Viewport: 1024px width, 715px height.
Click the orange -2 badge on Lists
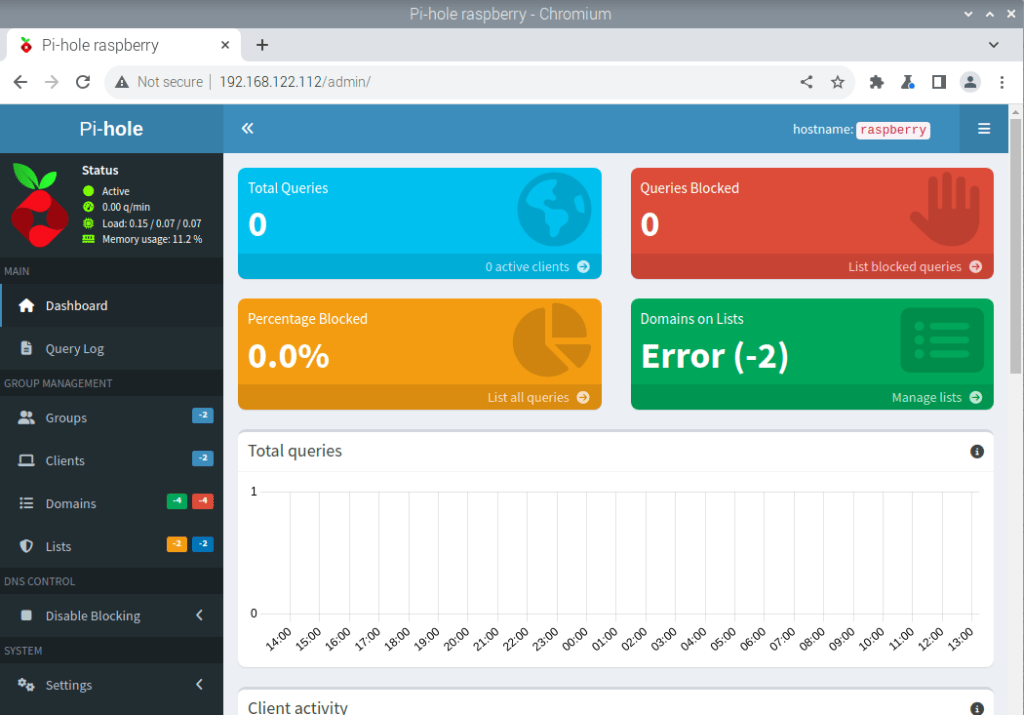tap(177, 544)
